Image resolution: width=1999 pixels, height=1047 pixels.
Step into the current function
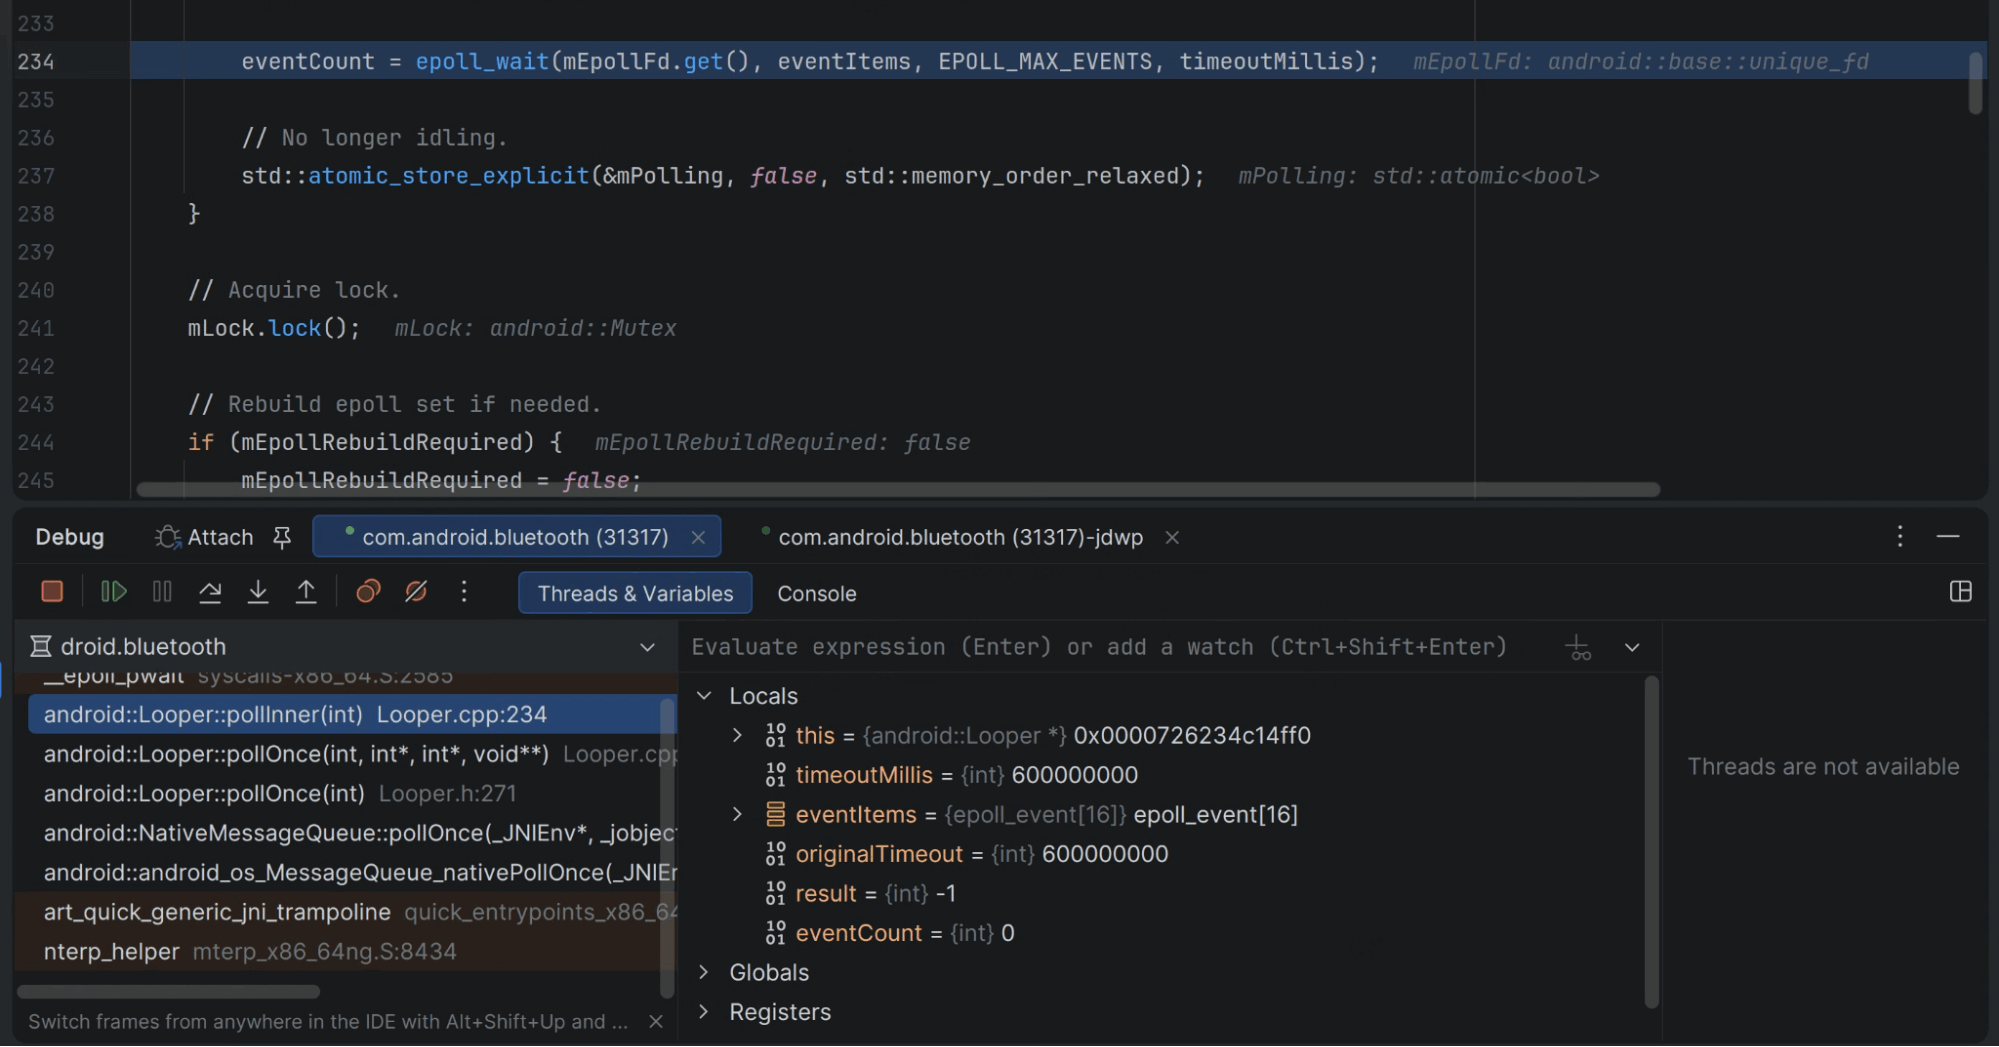pos(258,592)
